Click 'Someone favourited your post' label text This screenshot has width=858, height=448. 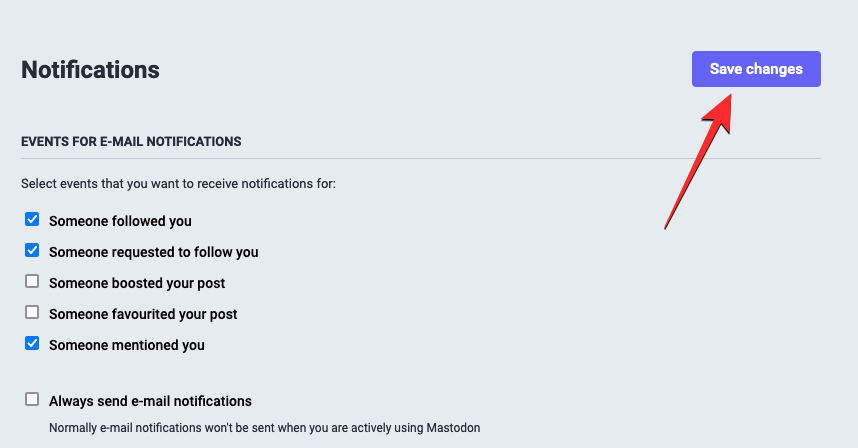143,314
